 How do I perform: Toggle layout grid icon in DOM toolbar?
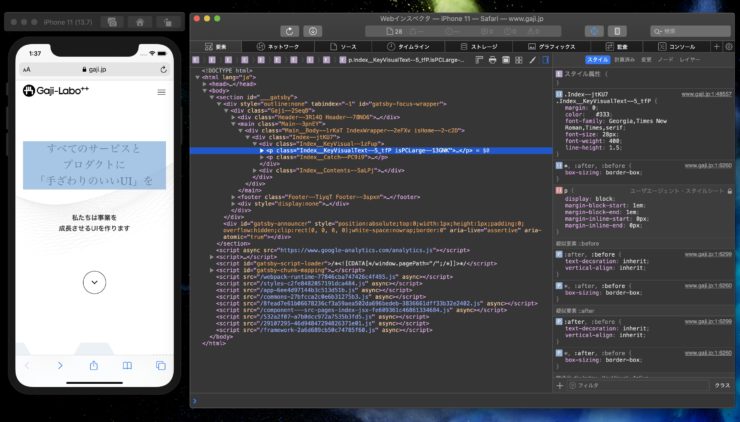click(x=519, y=60)
